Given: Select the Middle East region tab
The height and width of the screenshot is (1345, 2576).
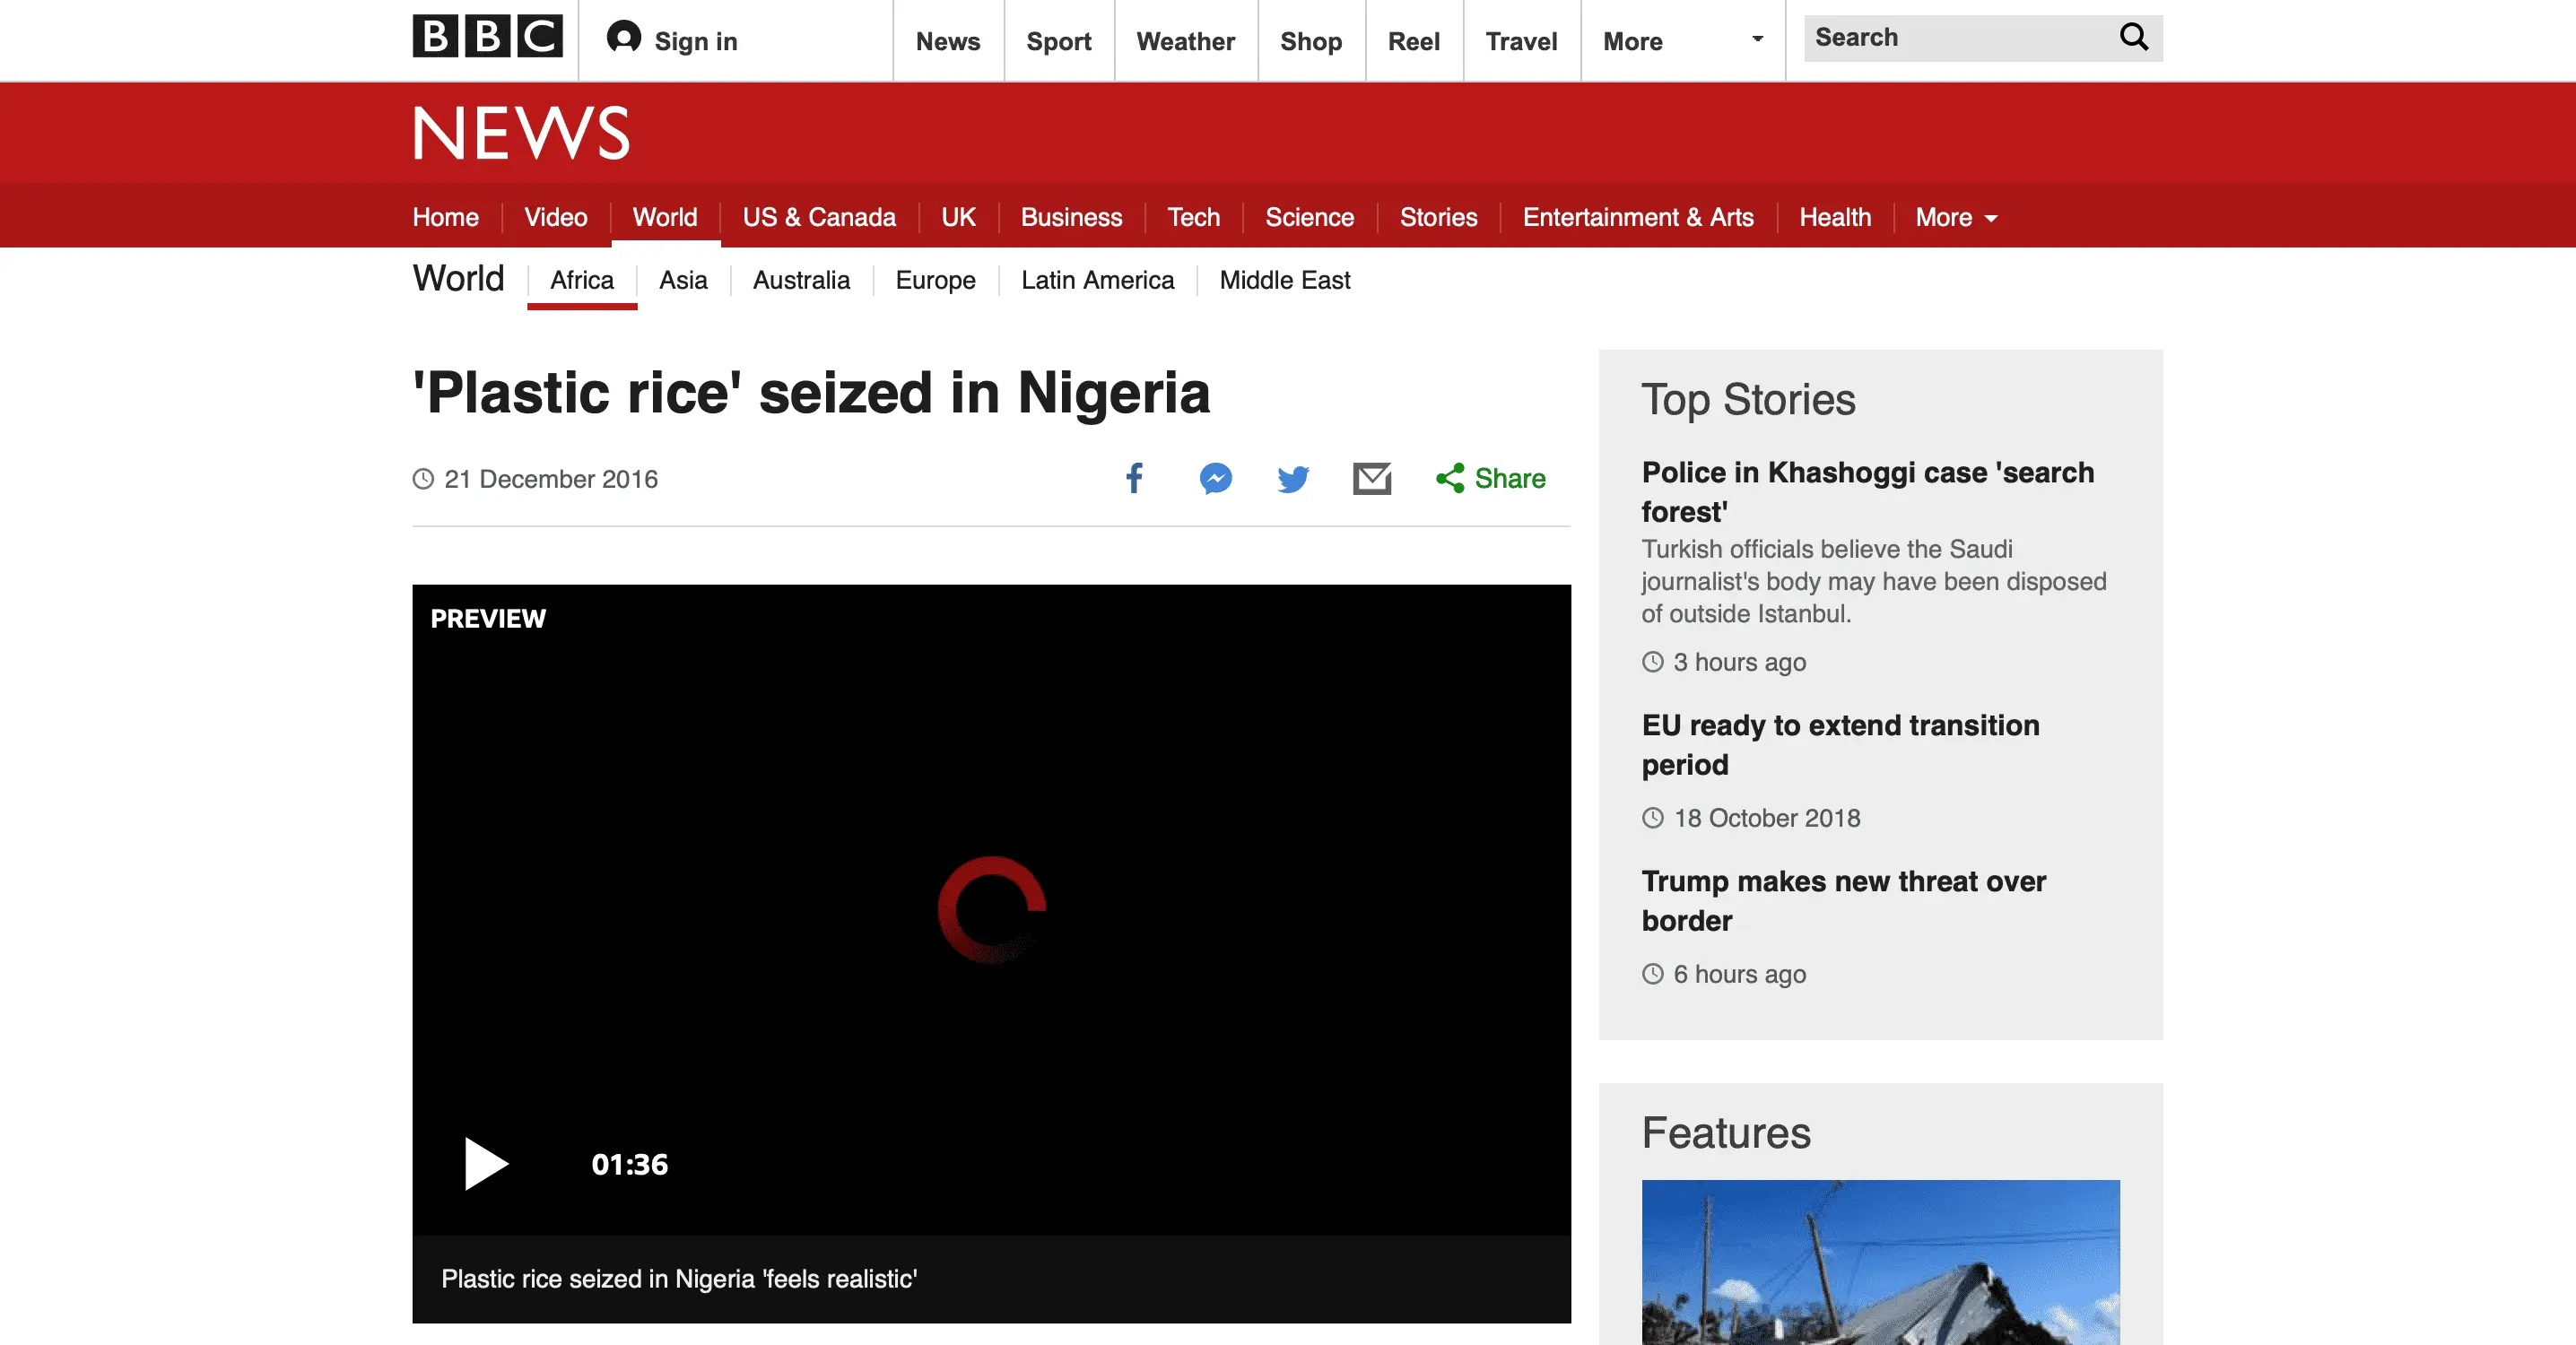Looking at the screenshot, I should point(1284,280).
